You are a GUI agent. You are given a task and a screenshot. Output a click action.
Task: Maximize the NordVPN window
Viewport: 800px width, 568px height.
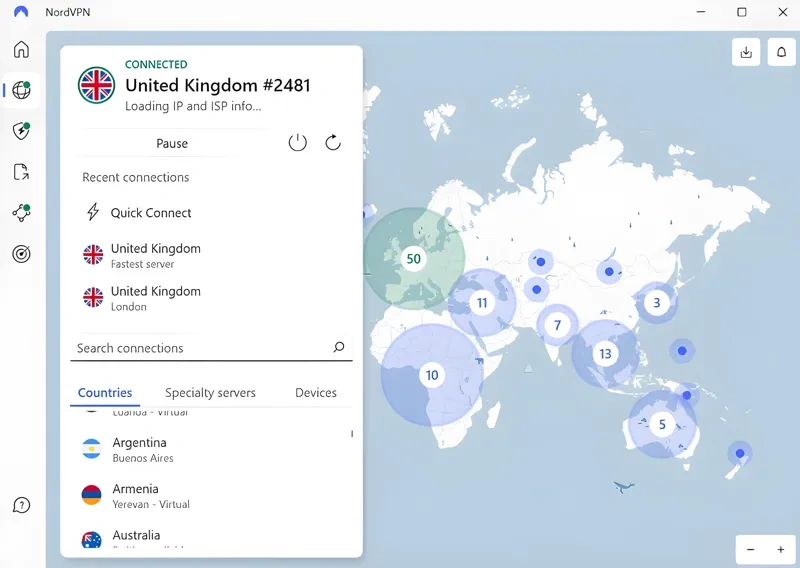pos(742,12)
